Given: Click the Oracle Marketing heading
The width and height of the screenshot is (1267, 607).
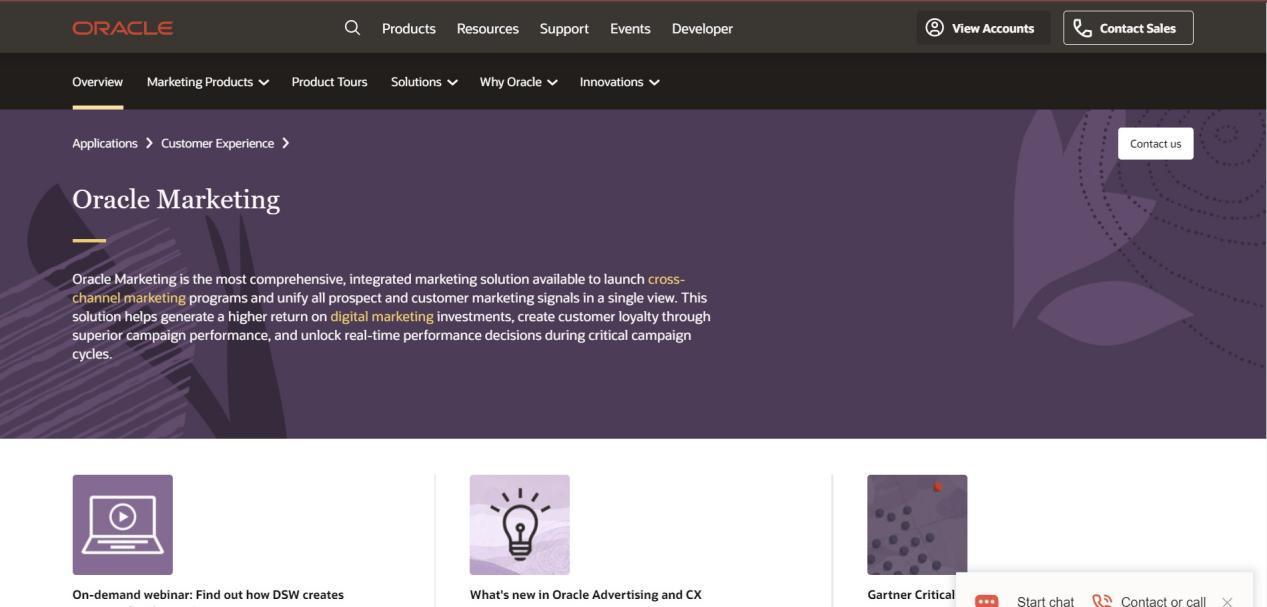Looking at the screenshot, I should click(176, 199).
